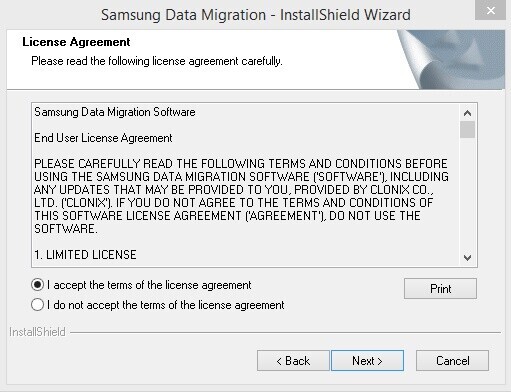Viewport: 511px width, 392px height.
Task: Select the do not accept radio button
Action: 37,305
